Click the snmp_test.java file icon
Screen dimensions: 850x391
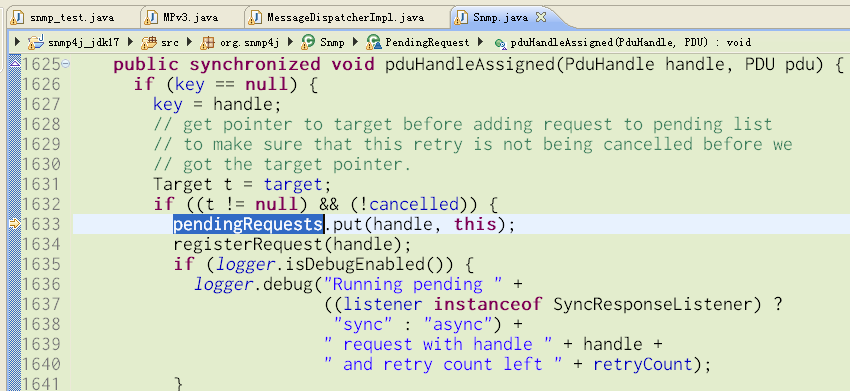pos(17,18)
